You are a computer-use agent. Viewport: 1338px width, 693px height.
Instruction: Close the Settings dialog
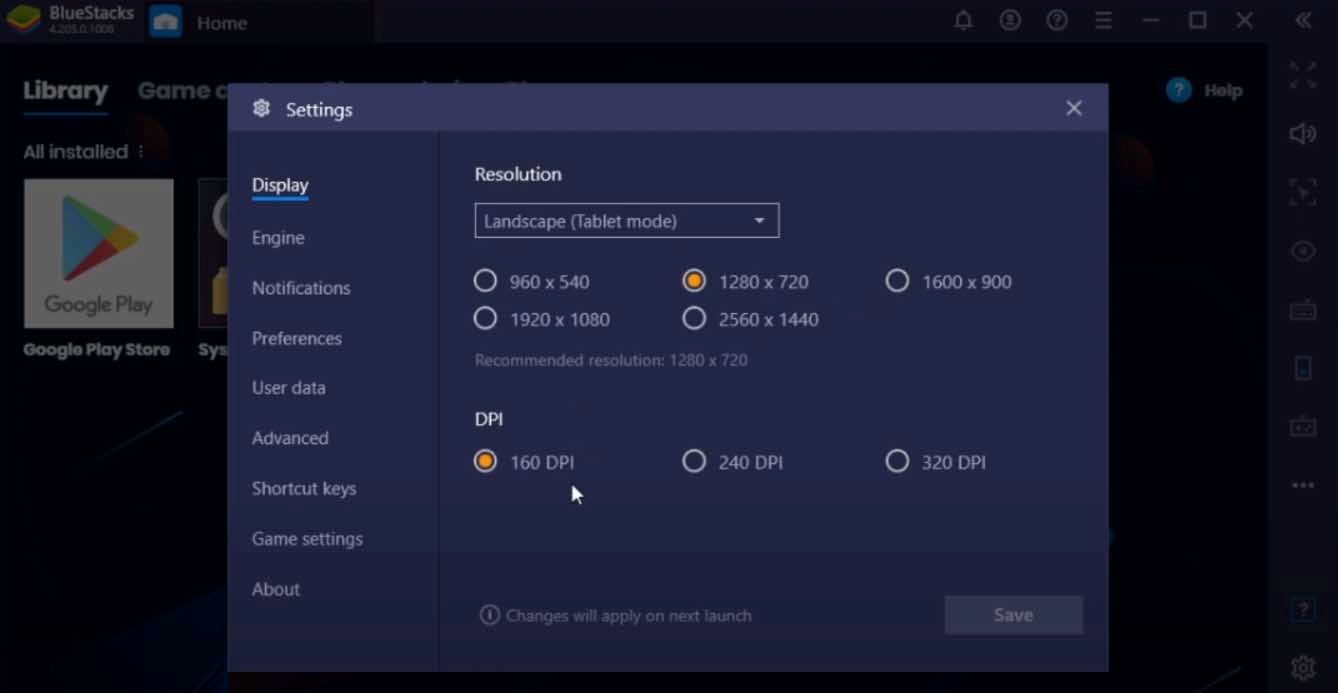[x=1073, y=108]
